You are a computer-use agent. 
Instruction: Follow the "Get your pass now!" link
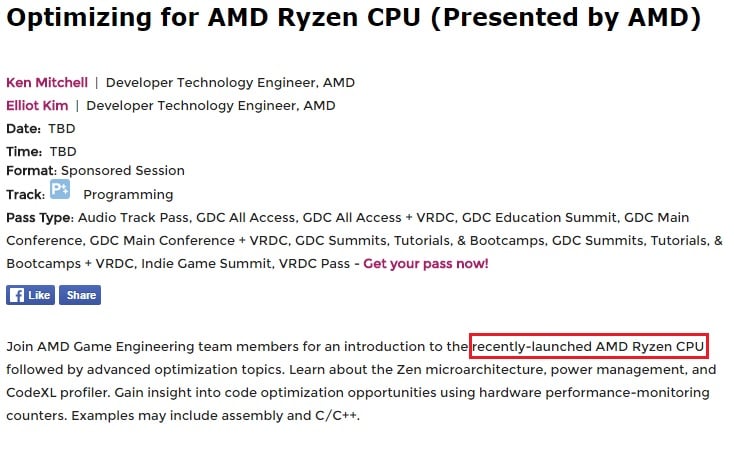[426, 264]
